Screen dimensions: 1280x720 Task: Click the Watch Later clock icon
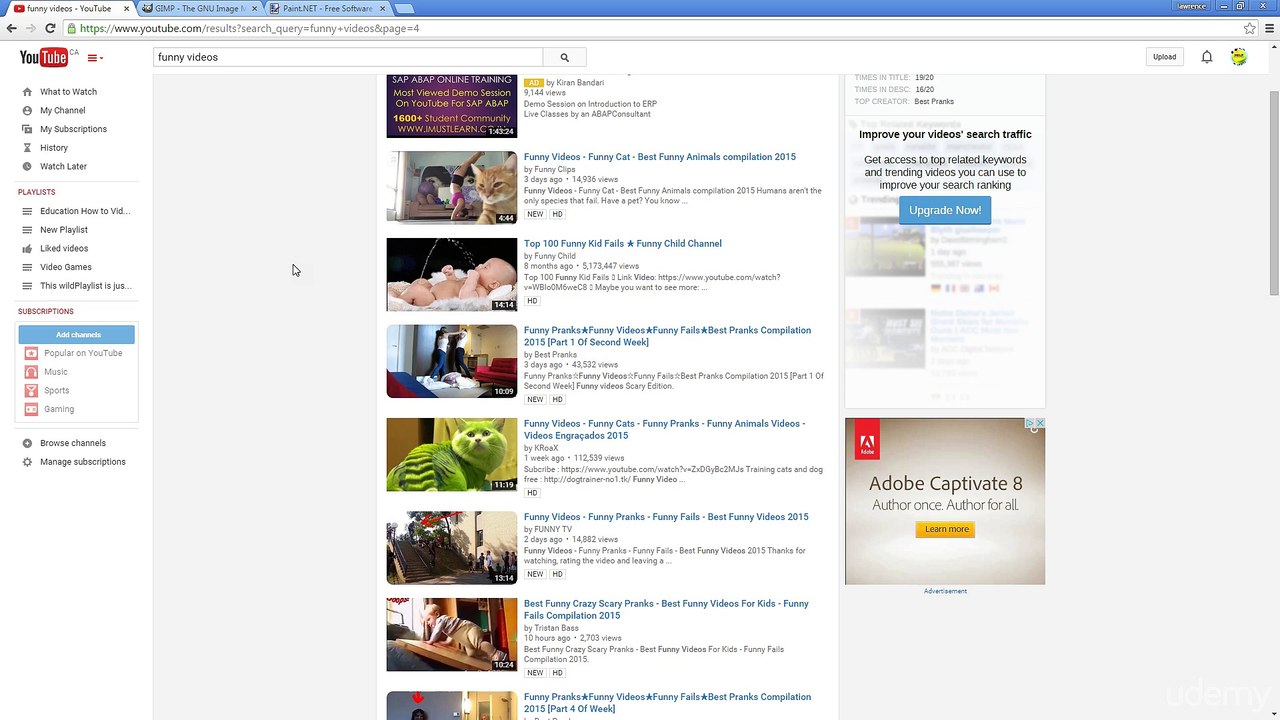(27, 166)
